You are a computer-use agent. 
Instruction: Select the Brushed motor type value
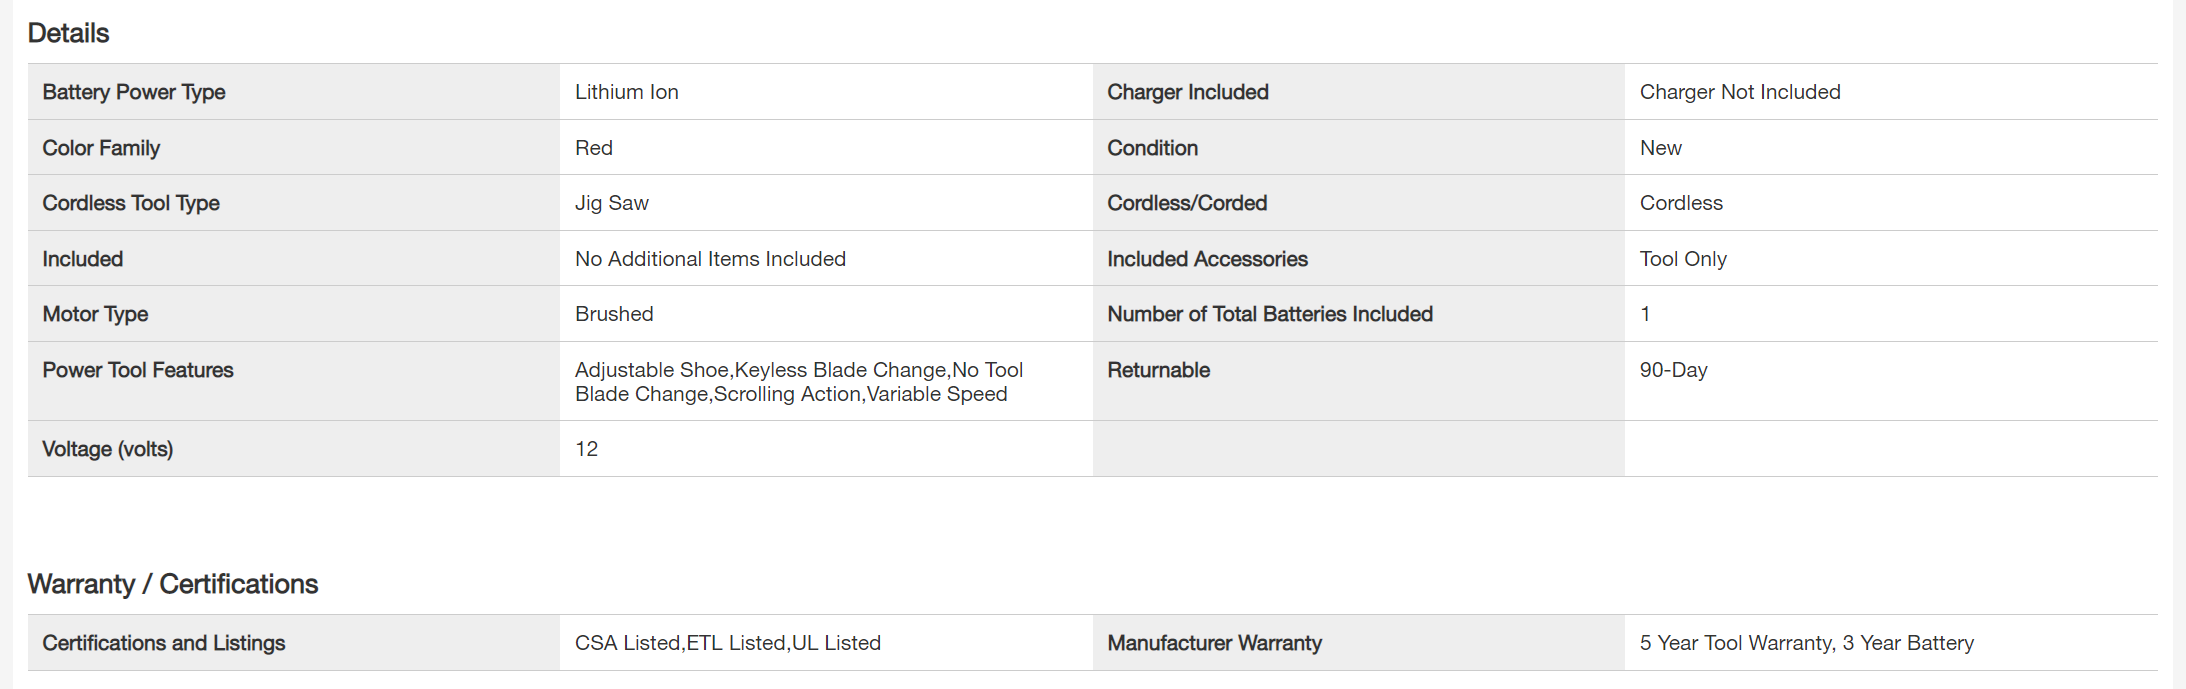coord(614,314)
